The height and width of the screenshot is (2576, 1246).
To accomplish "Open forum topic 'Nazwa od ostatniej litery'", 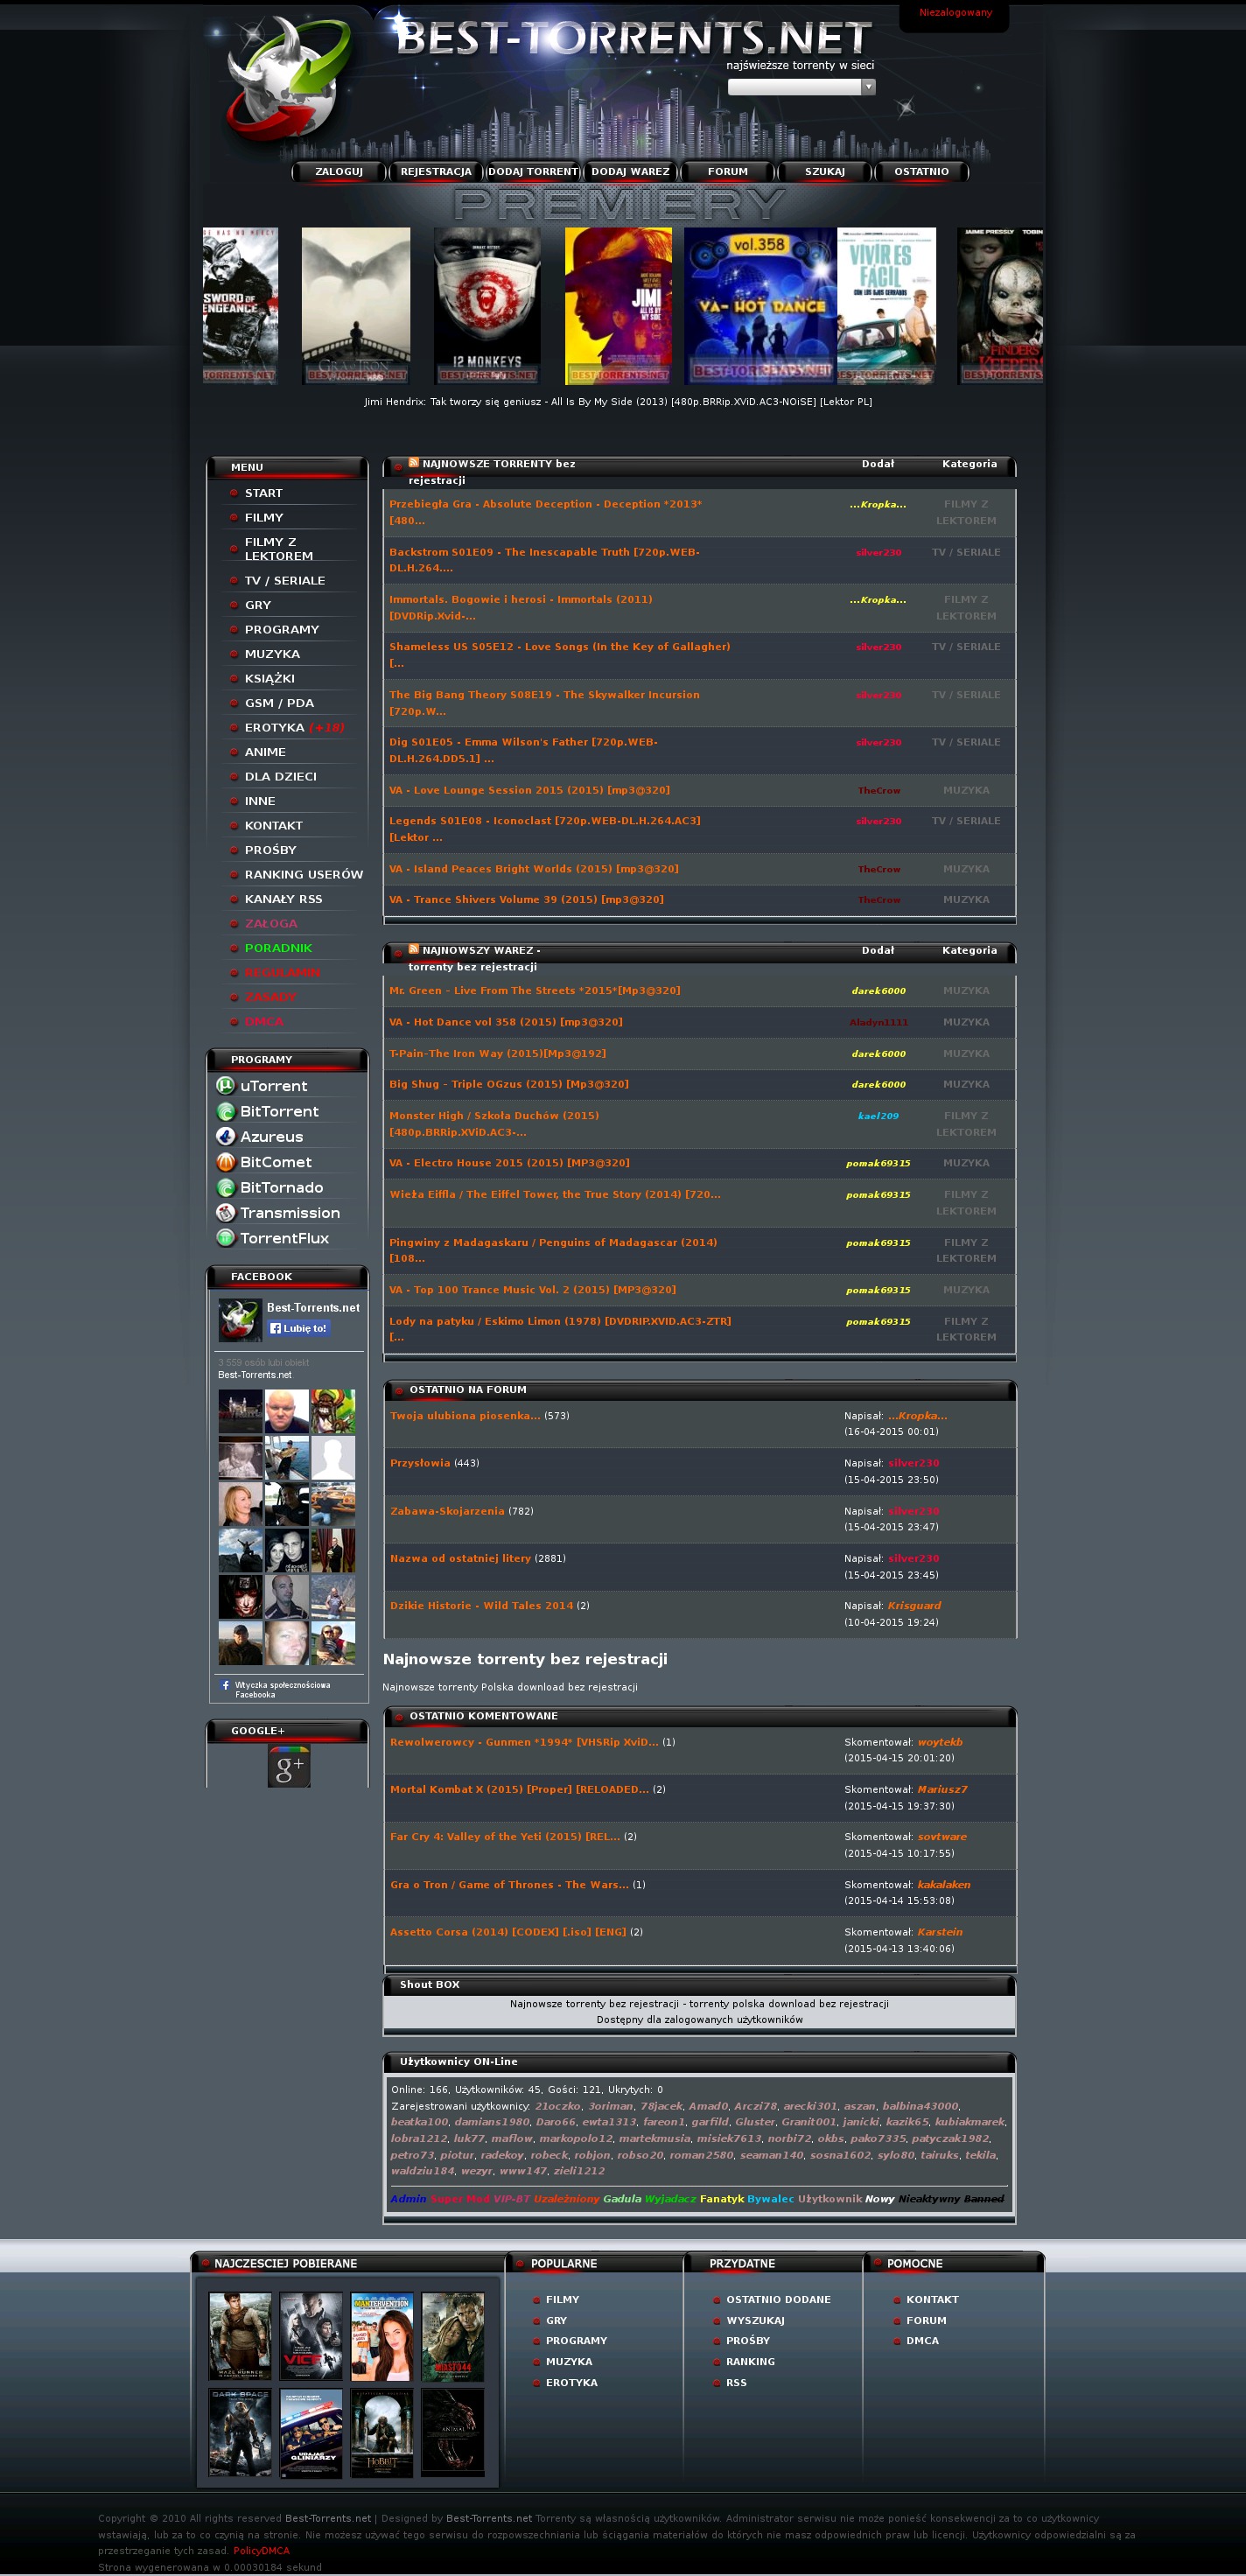I will [461, 1558].
